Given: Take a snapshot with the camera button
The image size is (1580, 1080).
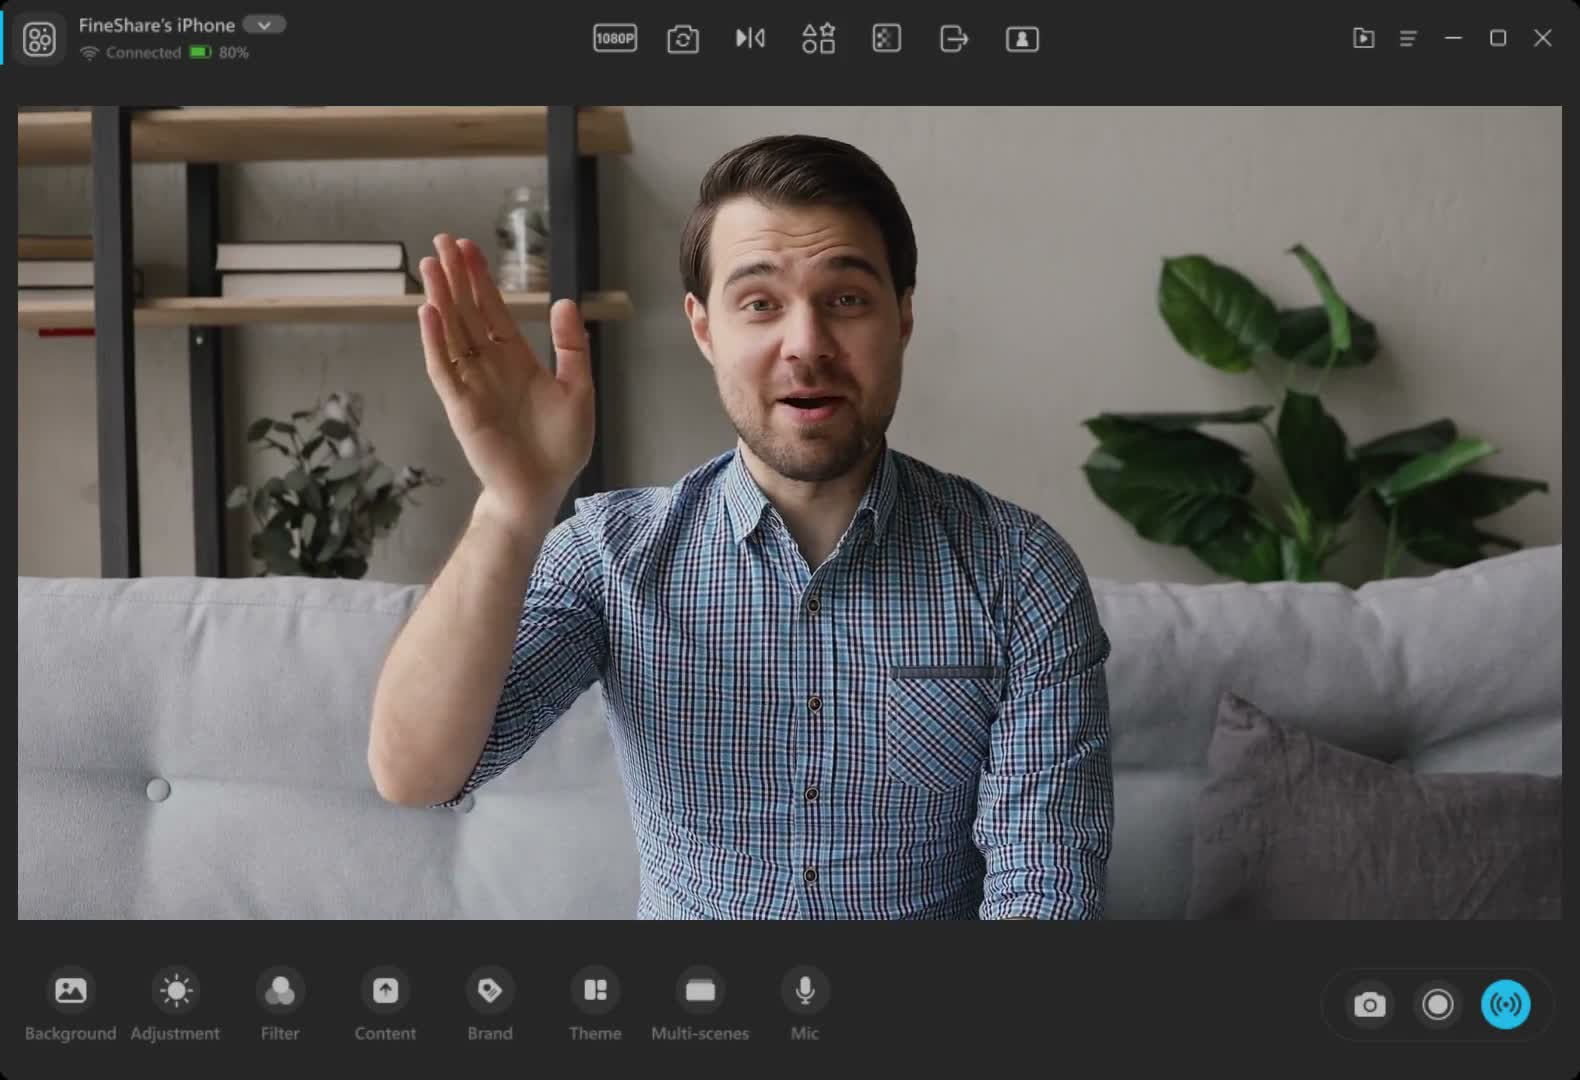Looking at the screenshot, I should click(x=1370, y=1004).
